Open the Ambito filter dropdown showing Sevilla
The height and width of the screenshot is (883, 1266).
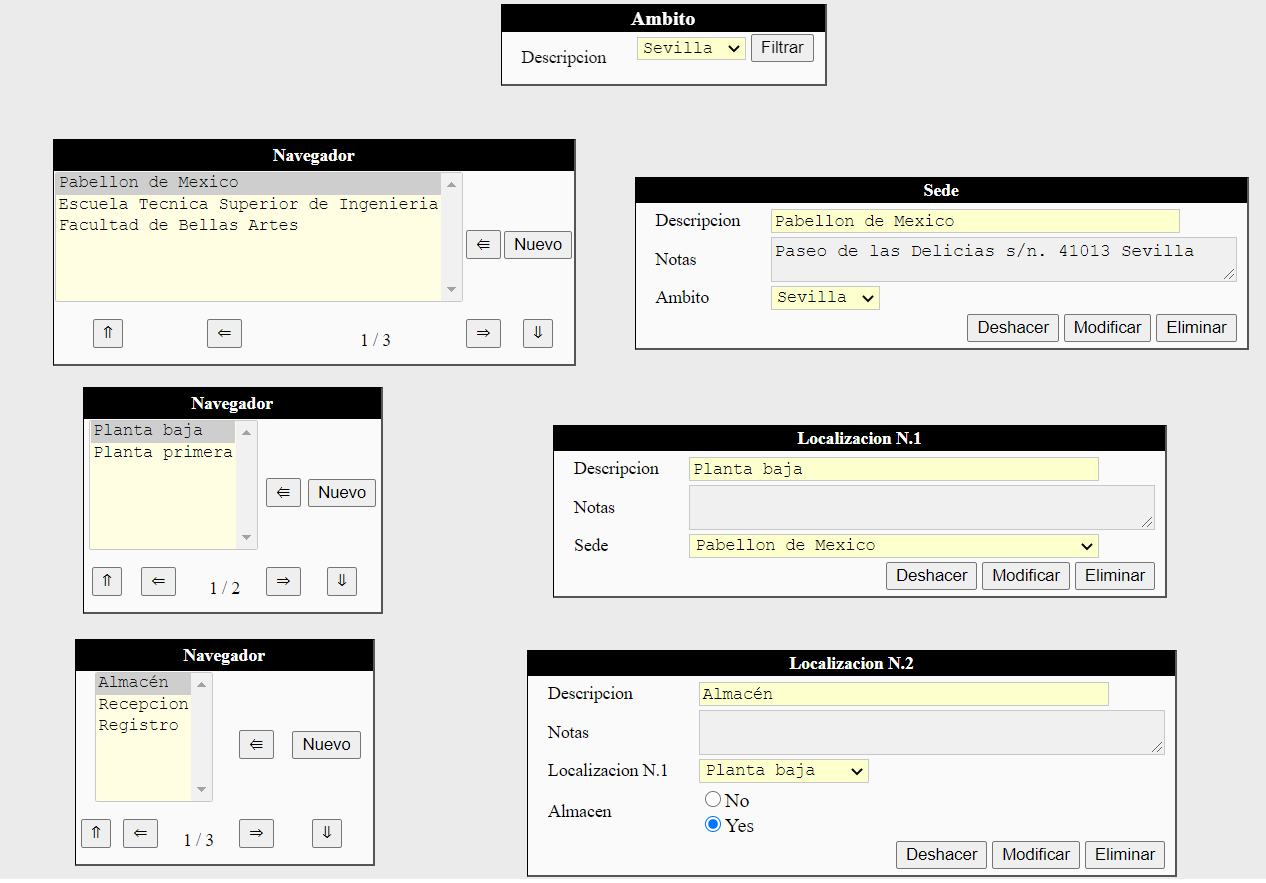691,48
